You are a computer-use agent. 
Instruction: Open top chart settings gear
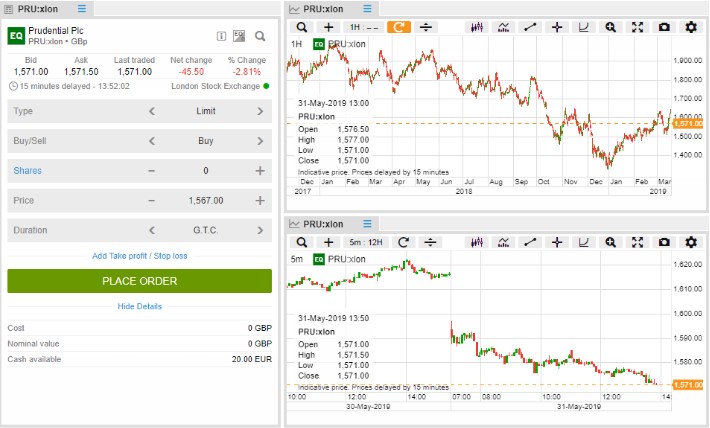tap(690, 27)
